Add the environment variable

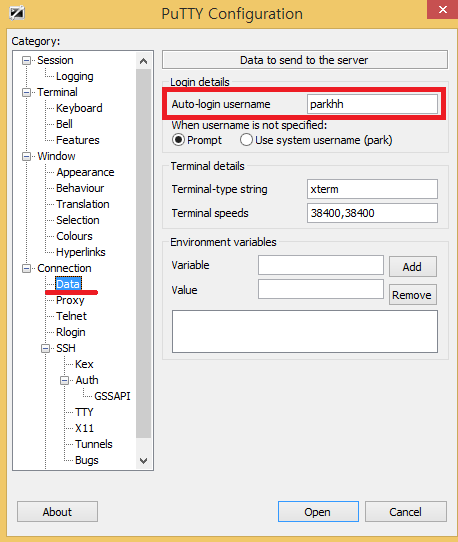point(413,267)
